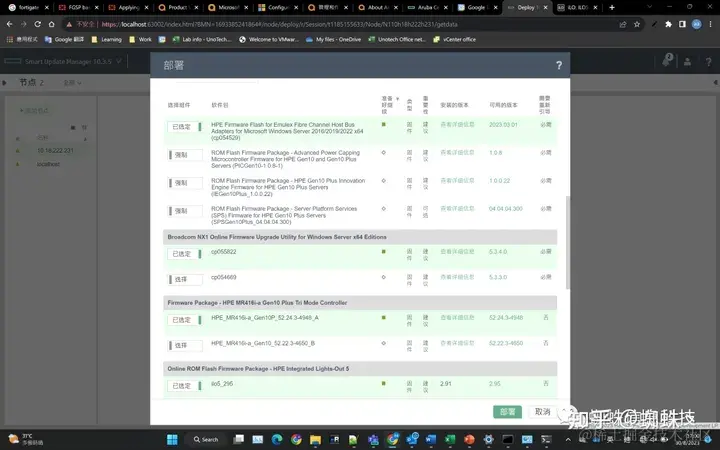The image size is (720, 450).
Task: Click the browser home icon
Action: click(x=51, y=24)
